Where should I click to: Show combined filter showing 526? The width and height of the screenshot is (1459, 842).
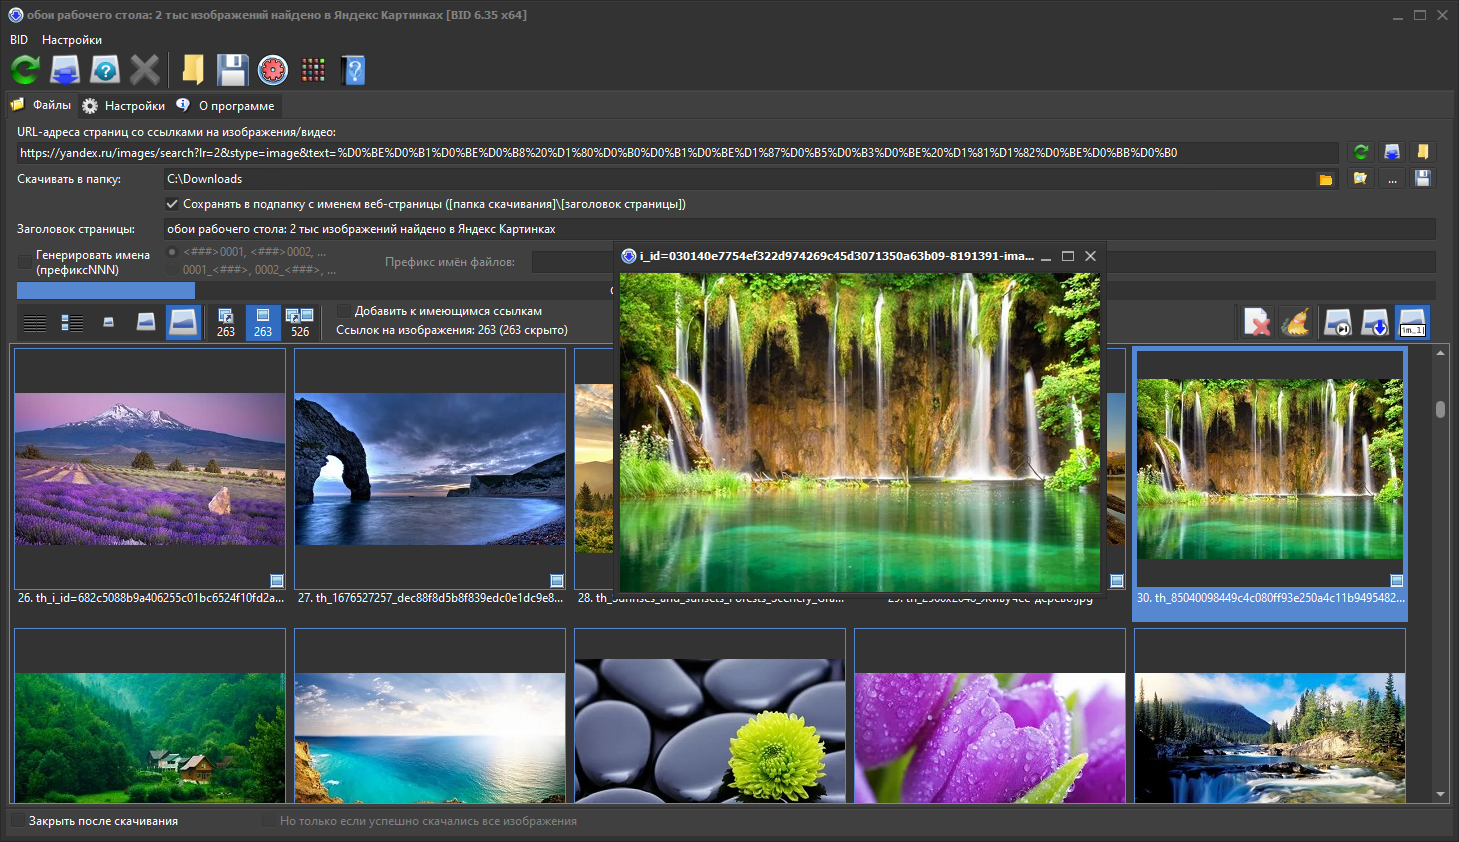click(x=300, y=322)
